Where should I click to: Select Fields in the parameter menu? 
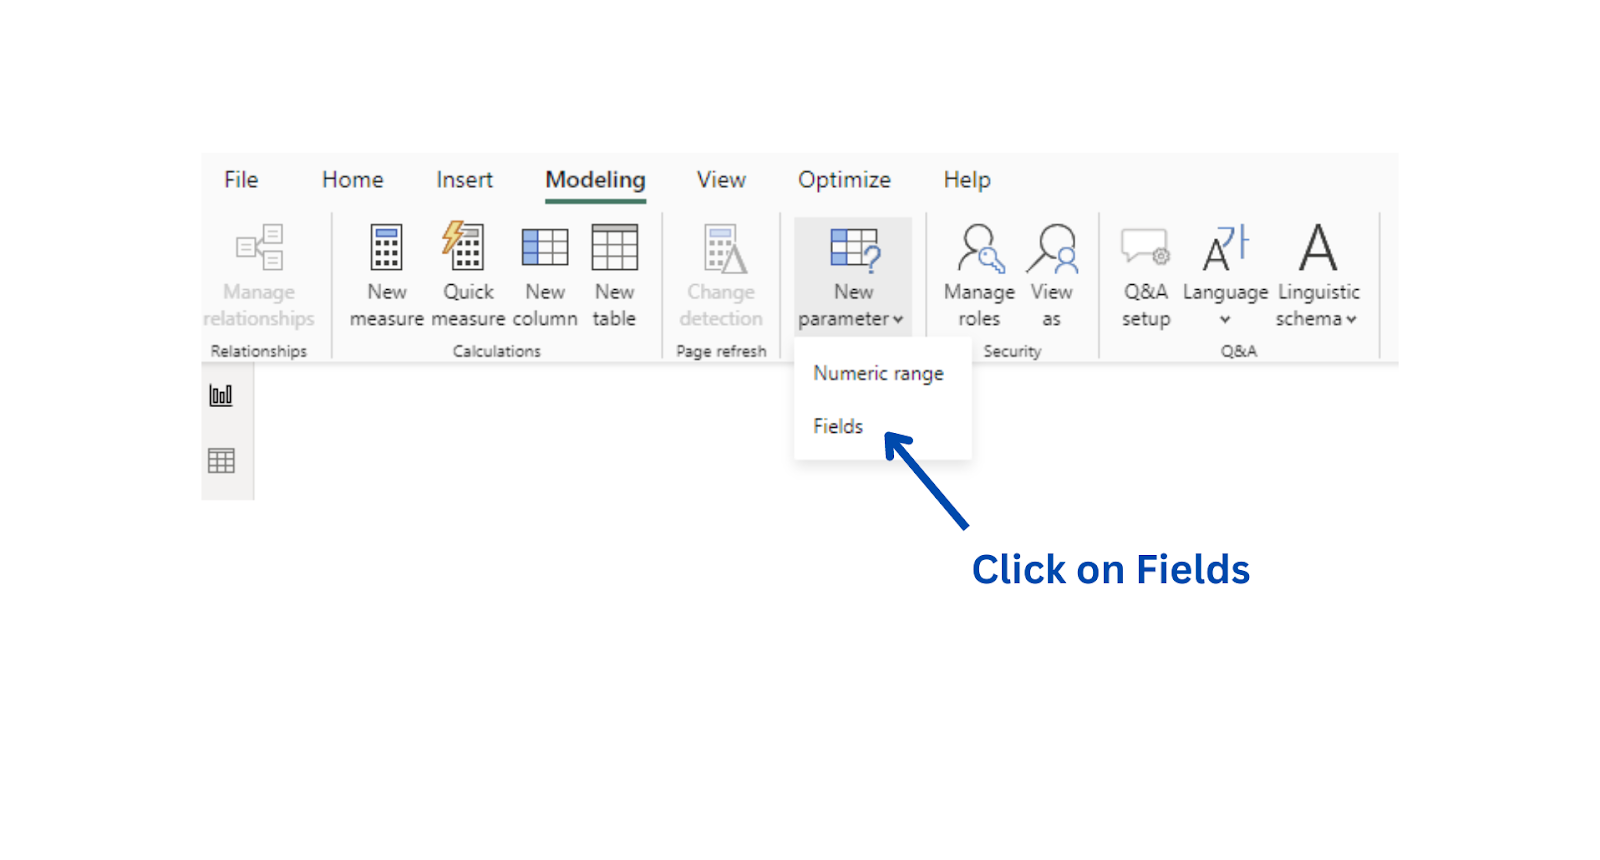(x=838, y=426)
